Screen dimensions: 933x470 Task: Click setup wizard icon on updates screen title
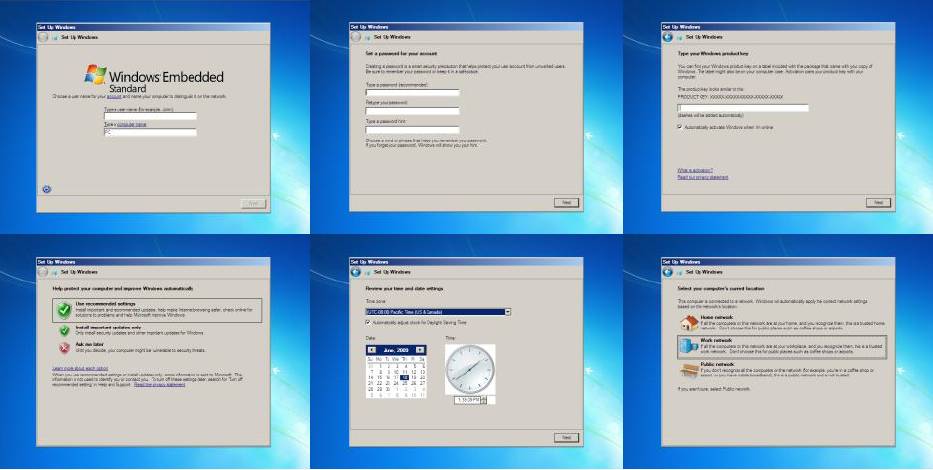(55, 272)
